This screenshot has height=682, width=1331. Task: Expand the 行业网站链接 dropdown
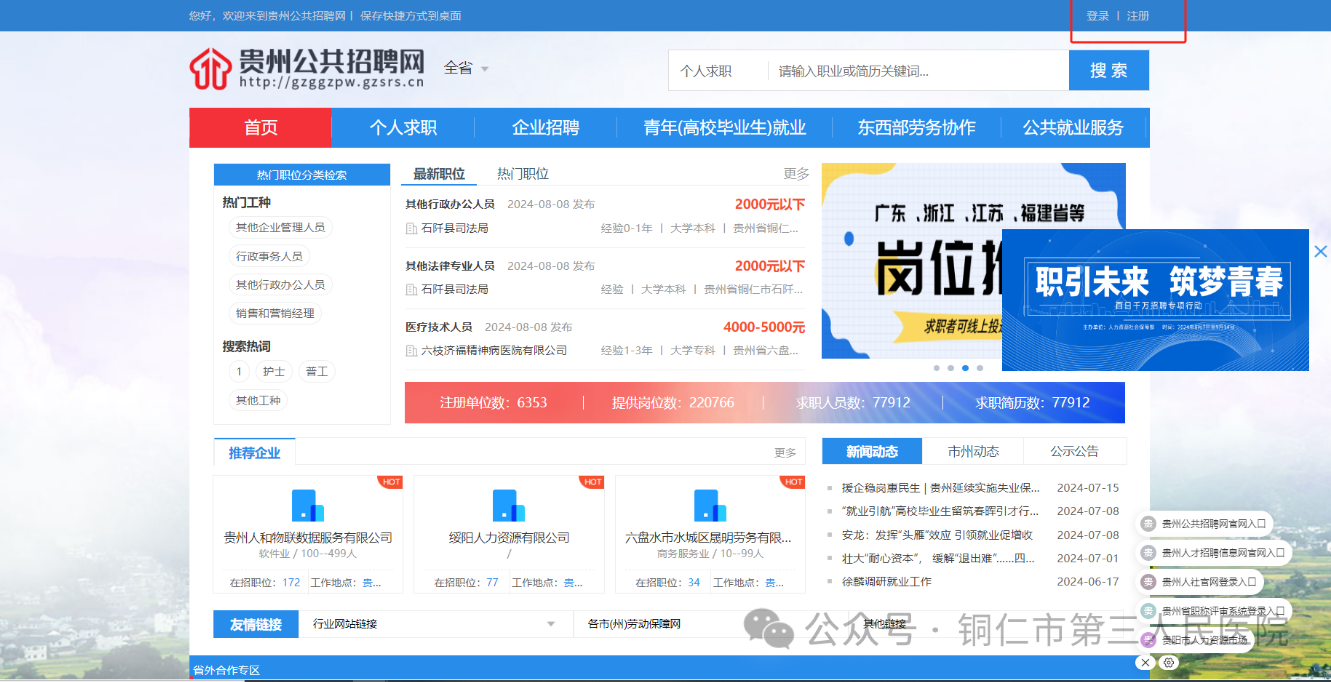(550, 625)
